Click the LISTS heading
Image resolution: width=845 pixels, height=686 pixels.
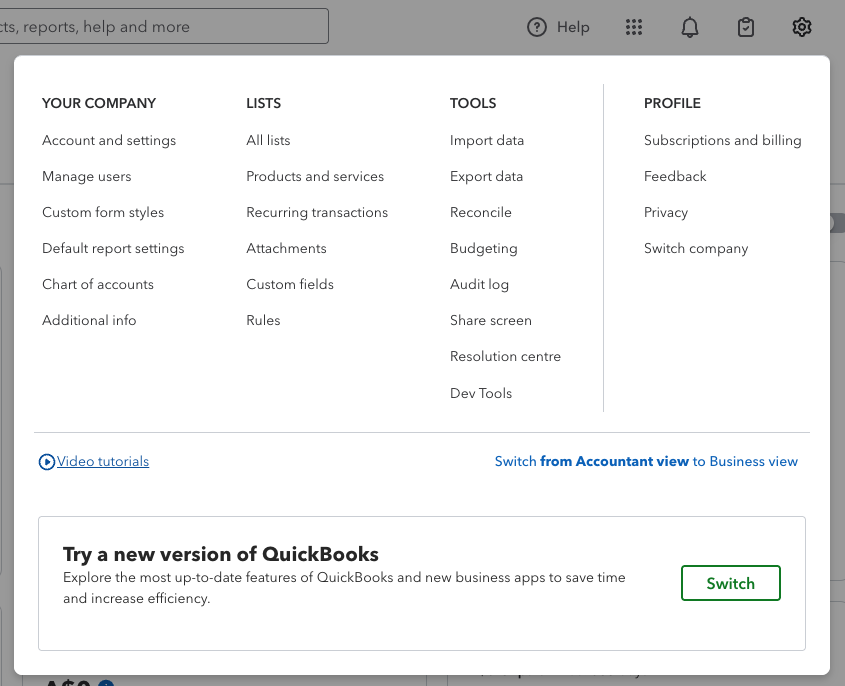264,103
